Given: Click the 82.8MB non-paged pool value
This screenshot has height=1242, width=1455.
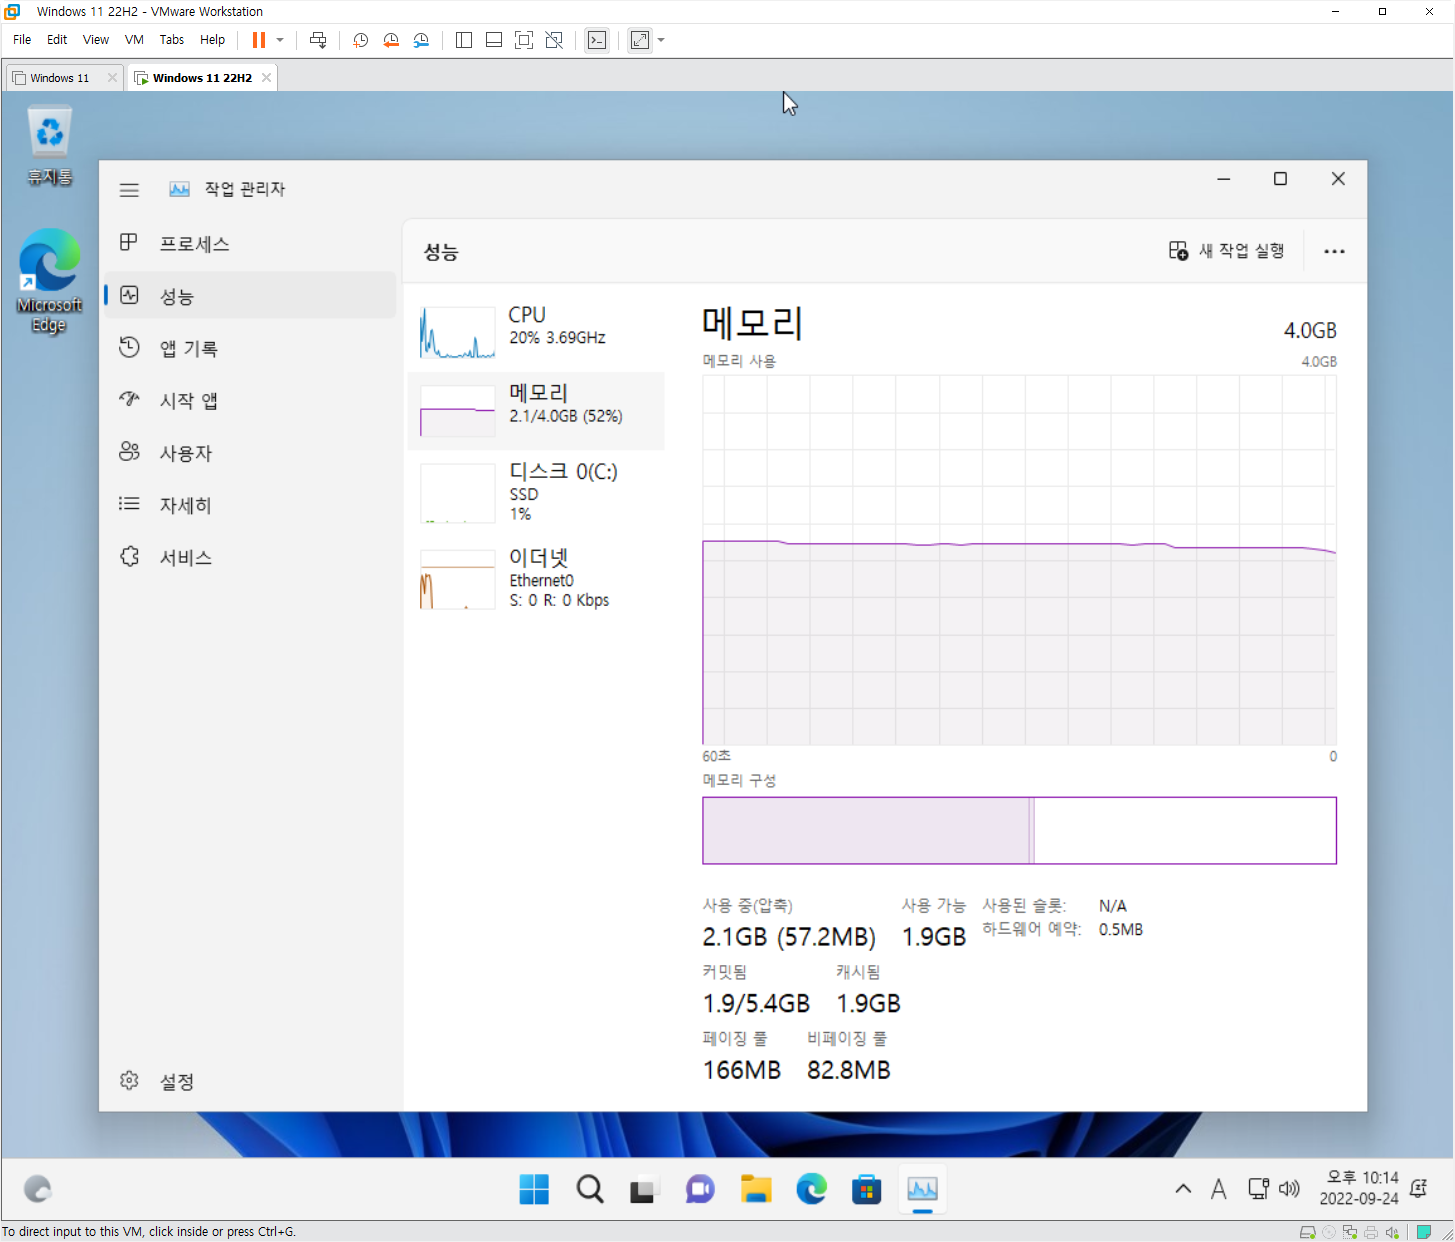Looking at the screenshot, I should tap(849, 1070).
